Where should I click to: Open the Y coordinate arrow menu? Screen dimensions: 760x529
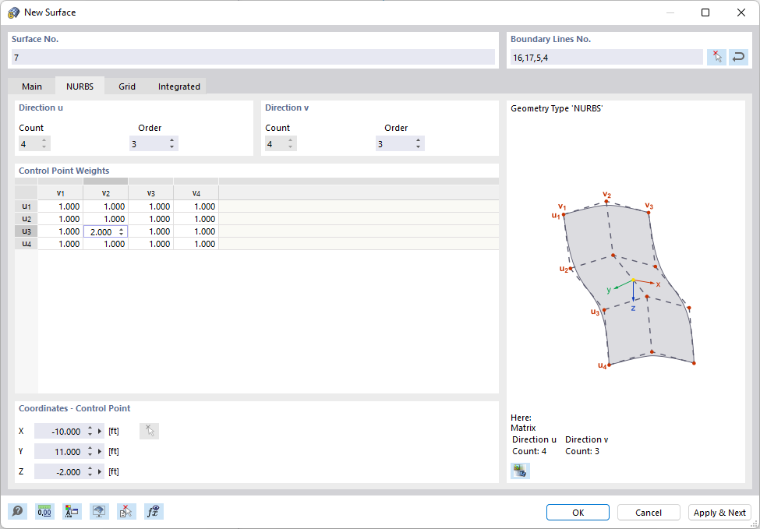[100, 451]
